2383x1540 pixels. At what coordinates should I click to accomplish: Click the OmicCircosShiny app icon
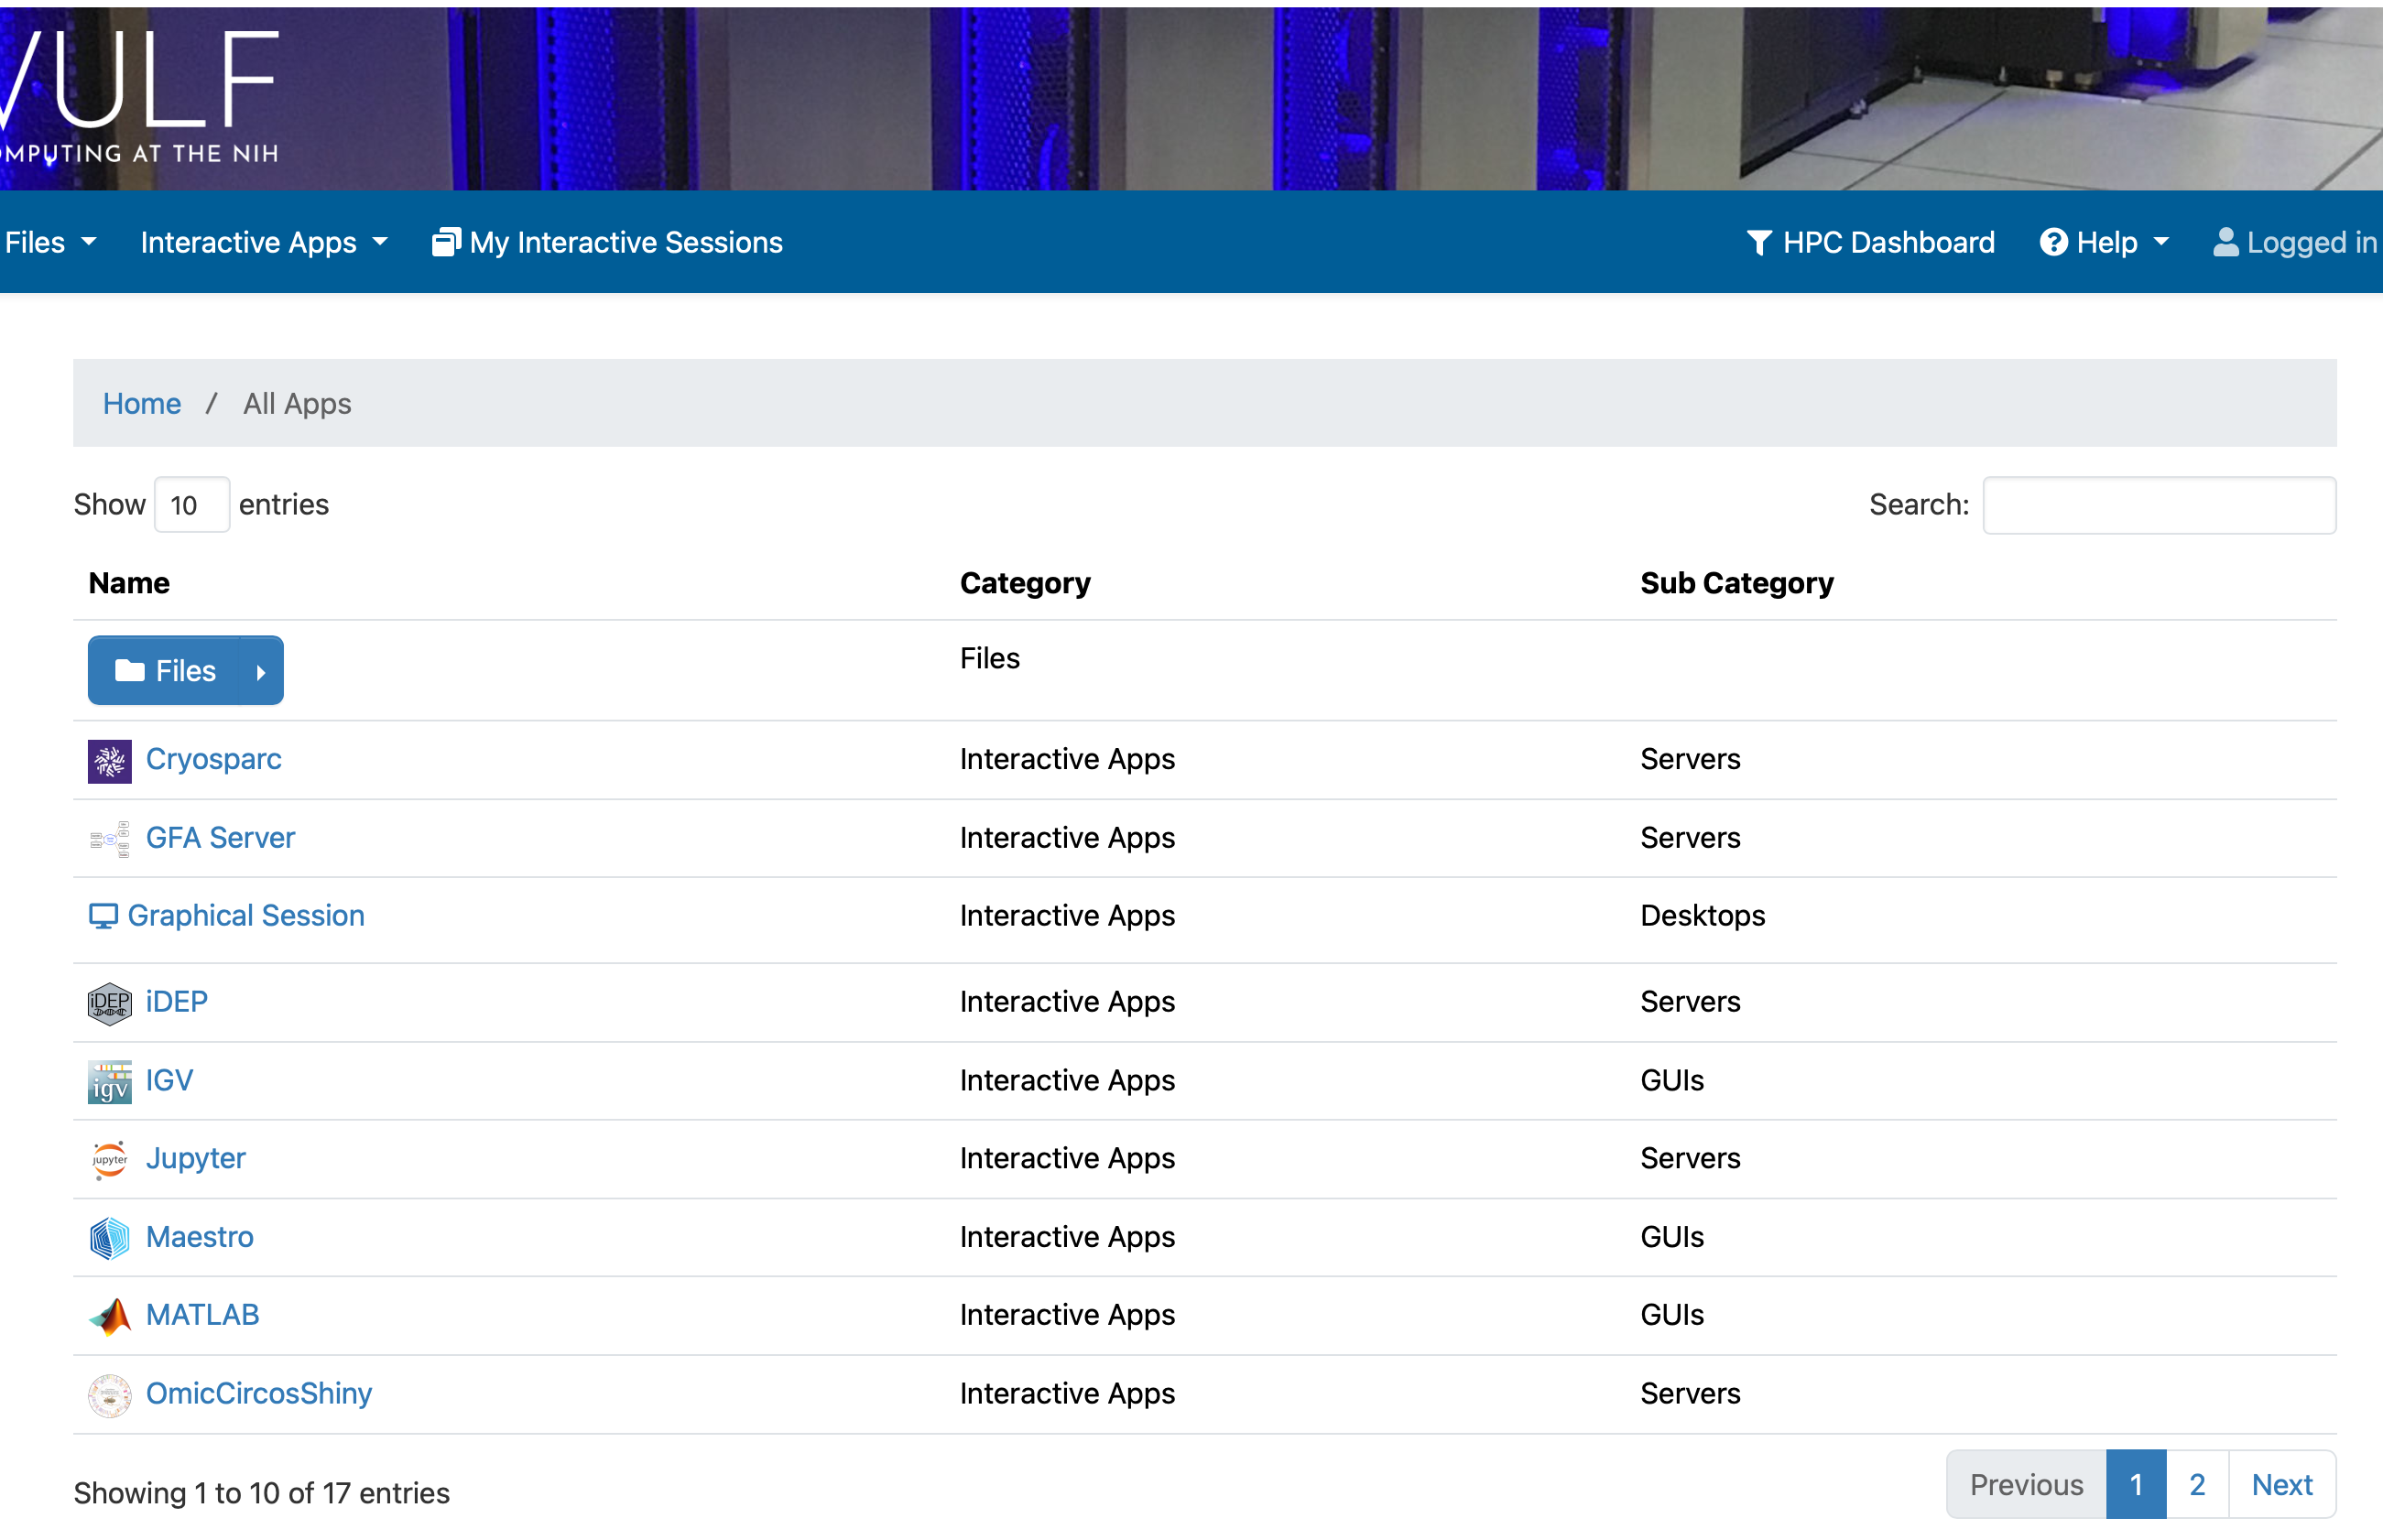pos(109,1395)
